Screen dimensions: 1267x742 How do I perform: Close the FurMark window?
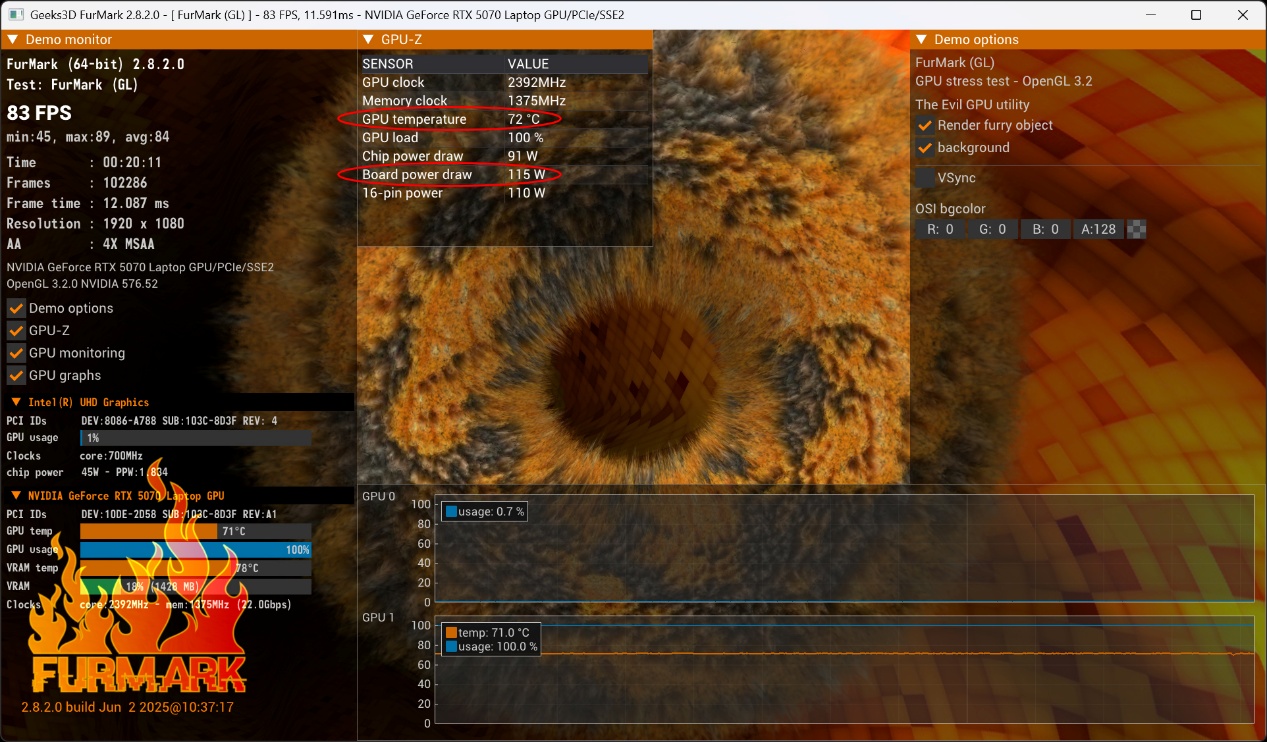point(1243,15)
